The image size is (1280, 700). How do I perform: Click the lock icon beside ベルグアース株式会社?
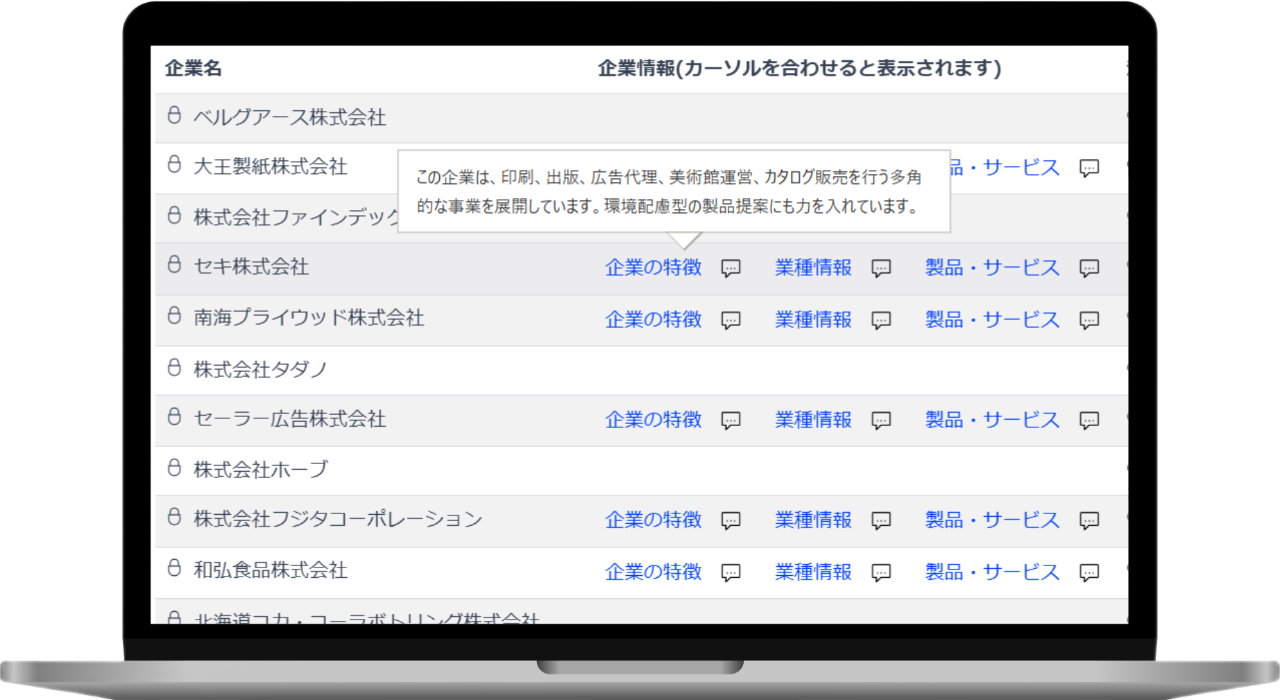(174, 116)
